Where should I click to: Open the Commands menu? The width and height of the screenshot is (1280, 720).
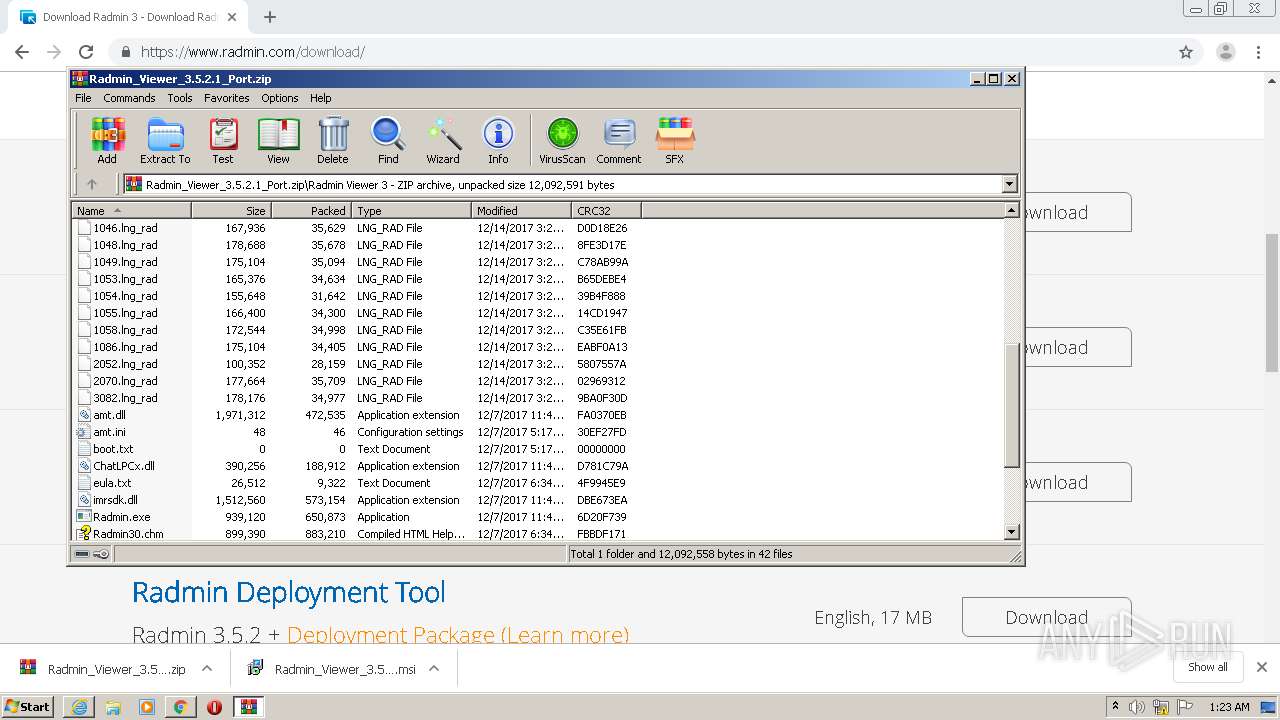[x=129, y=98]
